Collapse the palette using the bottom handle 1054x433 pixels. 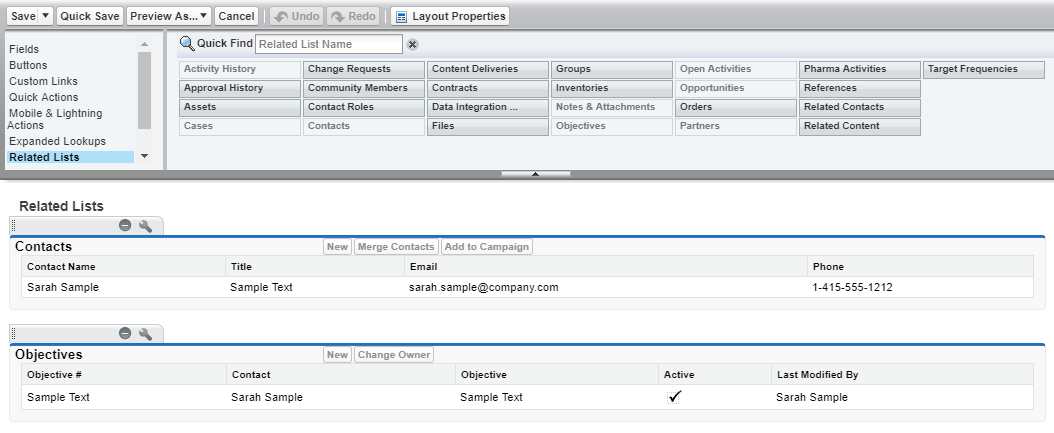tap(535, 174)
